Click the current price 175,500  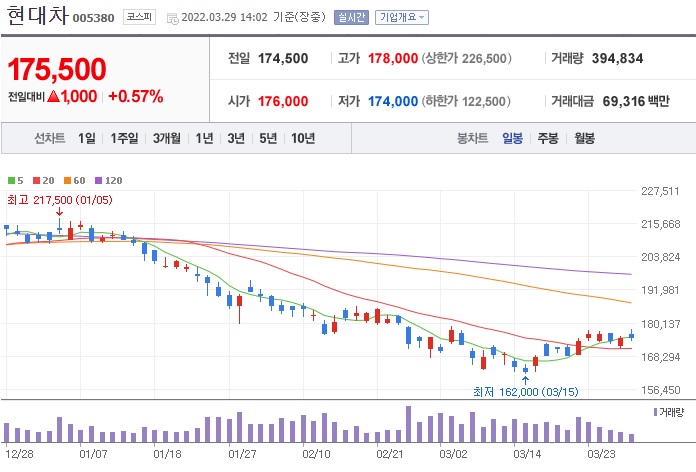tap(57, 69)
